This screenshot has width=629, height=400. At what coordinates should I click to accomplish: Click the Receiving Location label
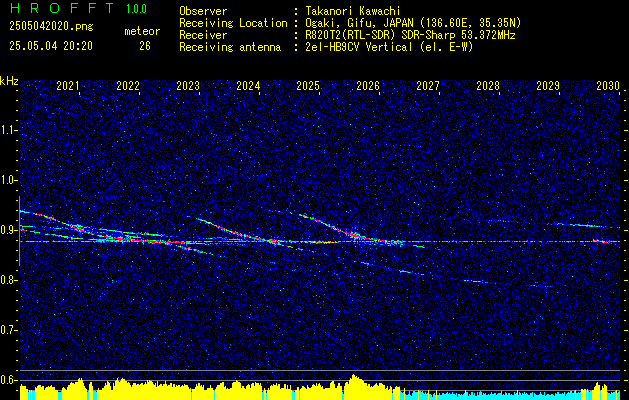233,23
